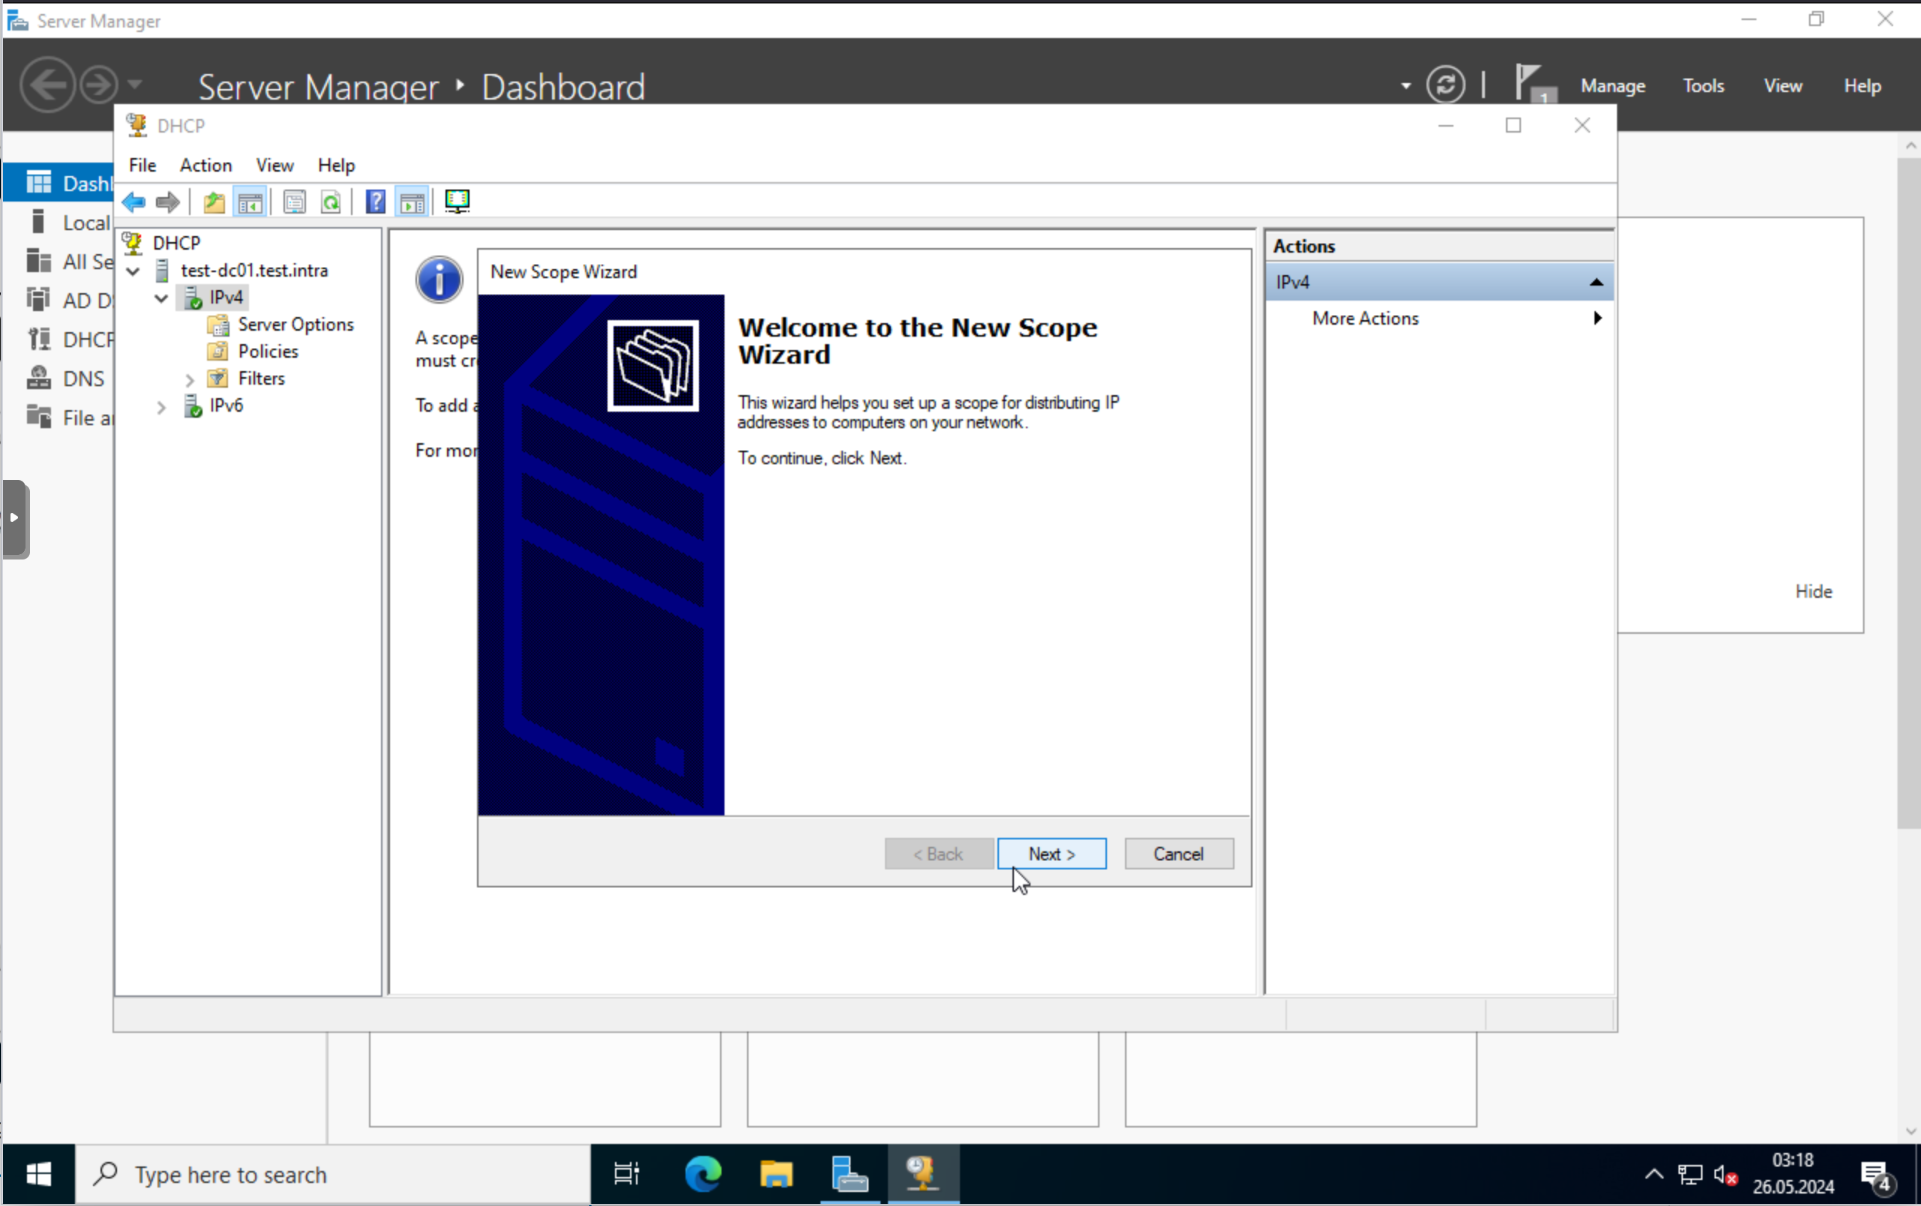Open the File menu in DHCP

pyautogui.click(x=142, y=165)
